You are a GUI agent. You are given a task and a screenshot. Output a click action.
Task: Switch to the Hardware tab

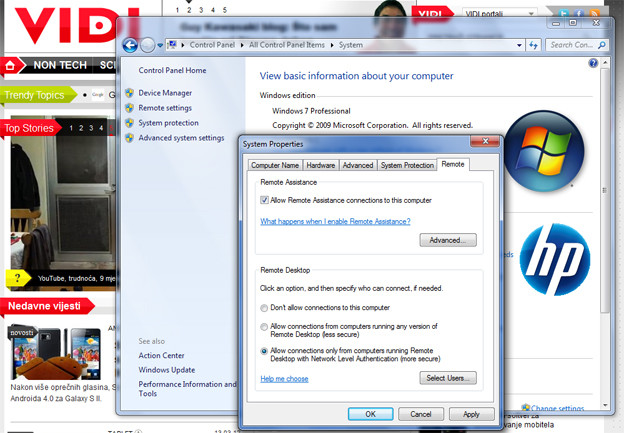(x=320, y=165)
